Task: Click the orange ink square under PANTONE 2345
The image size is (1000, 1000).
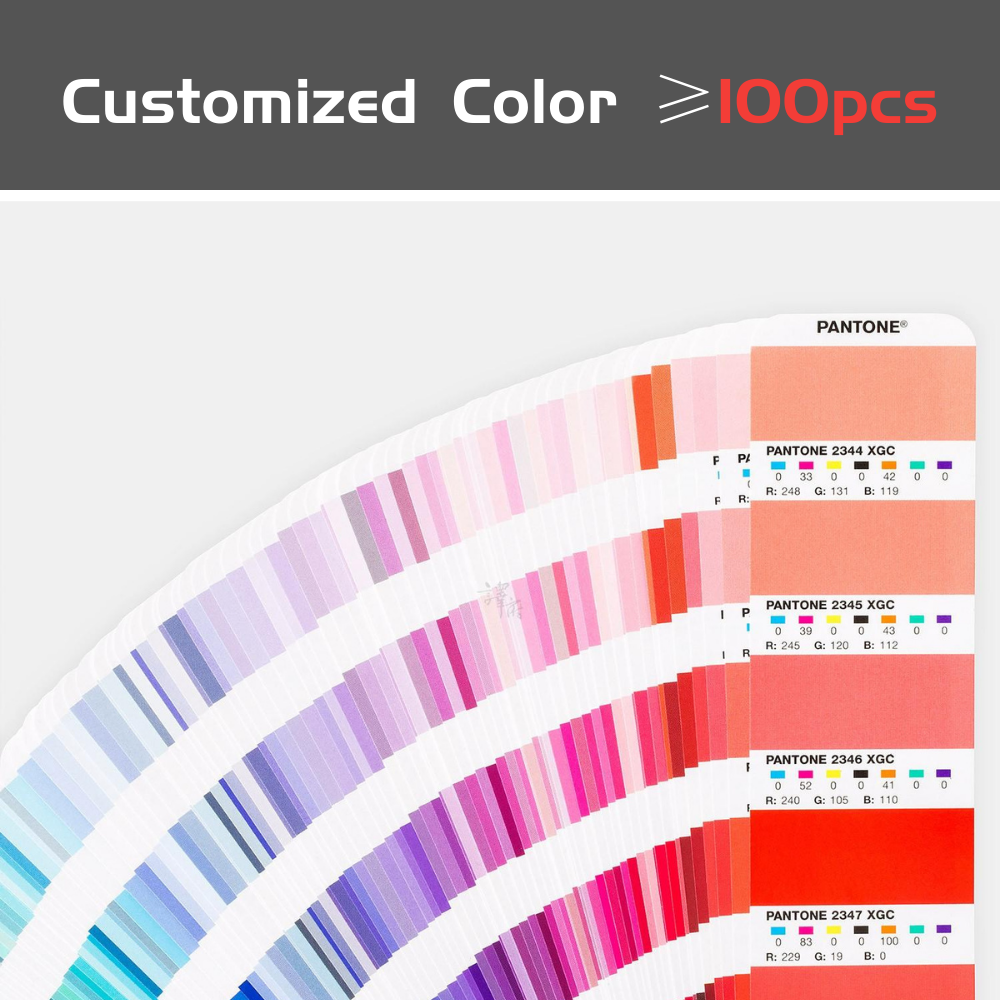Action: coord(889,620)
